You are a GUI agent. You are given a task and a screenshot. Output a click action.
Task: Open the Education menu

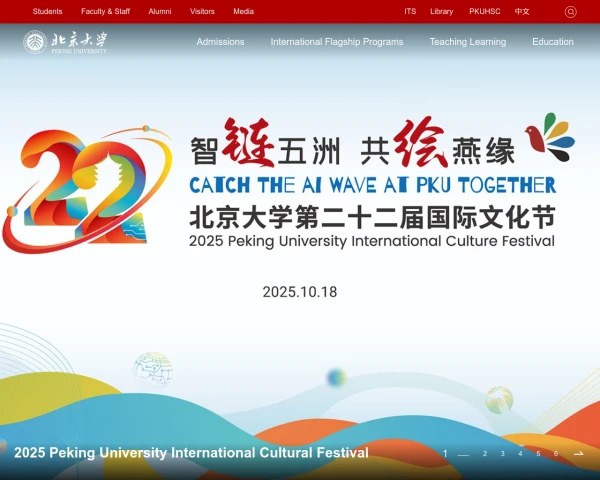tap(553, 42)
